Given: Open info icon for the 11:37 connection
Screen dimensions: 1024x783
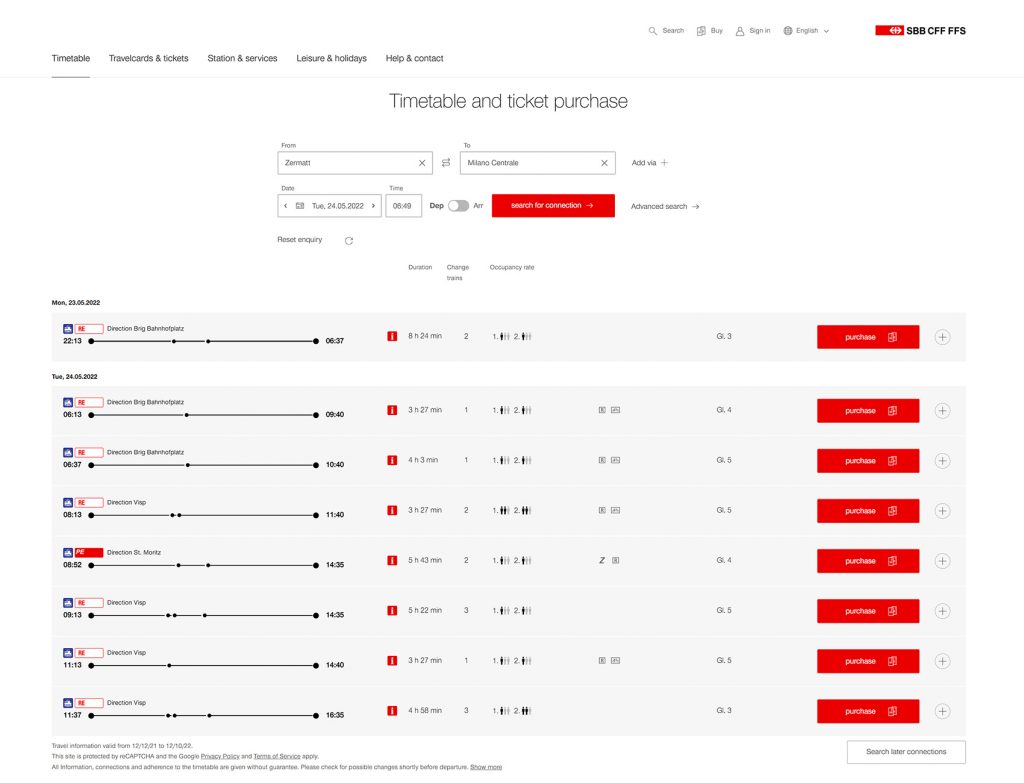Looking at the screenshot, I should pos(392,711).
